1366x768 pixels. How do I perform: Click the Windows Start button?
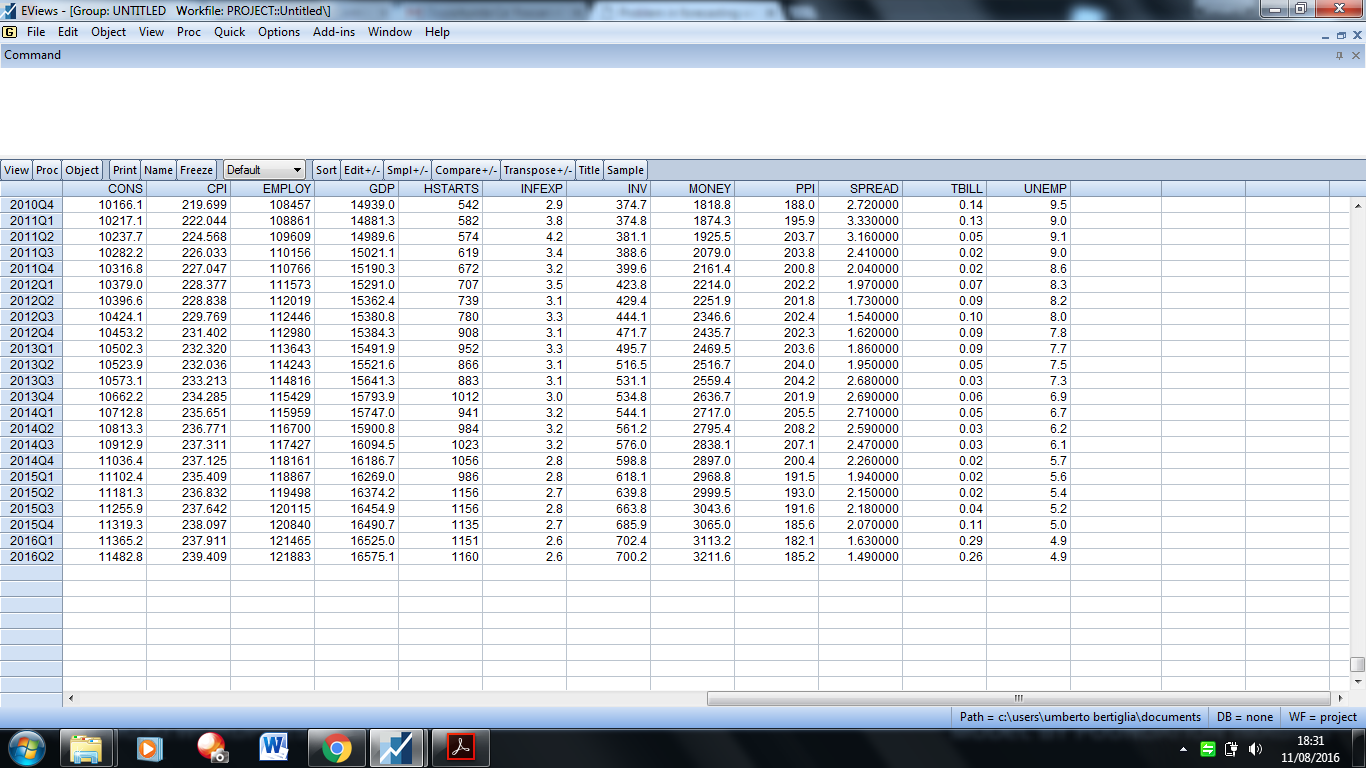(26, 747)
